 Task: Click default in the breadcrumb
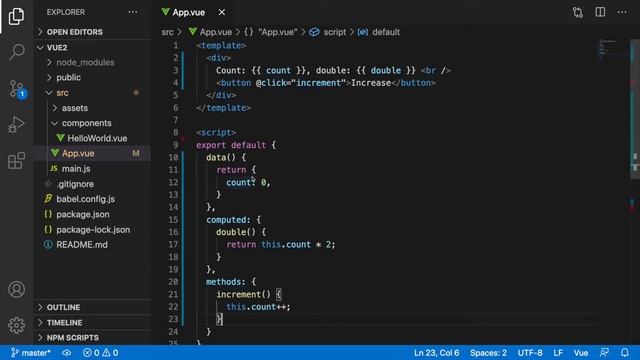(x=379, y=32)
